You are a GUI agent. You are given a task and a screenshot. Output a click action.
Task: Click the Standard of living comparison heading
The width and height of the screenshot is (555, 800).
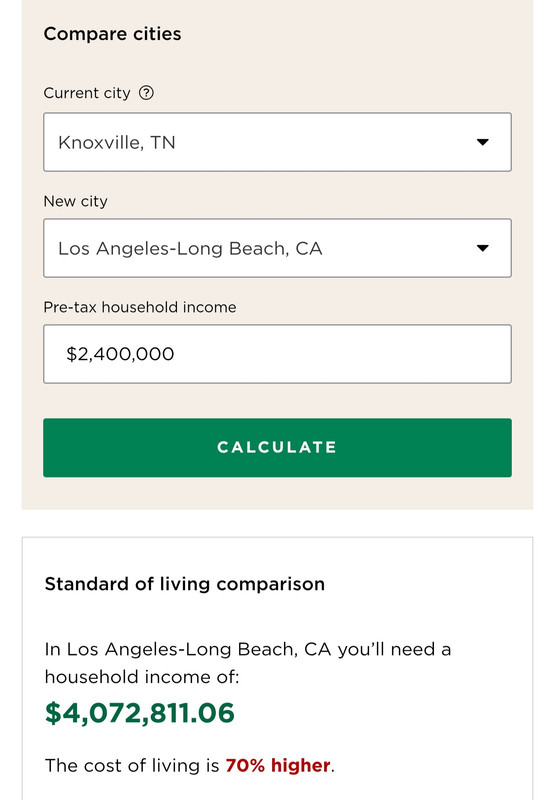185,584
